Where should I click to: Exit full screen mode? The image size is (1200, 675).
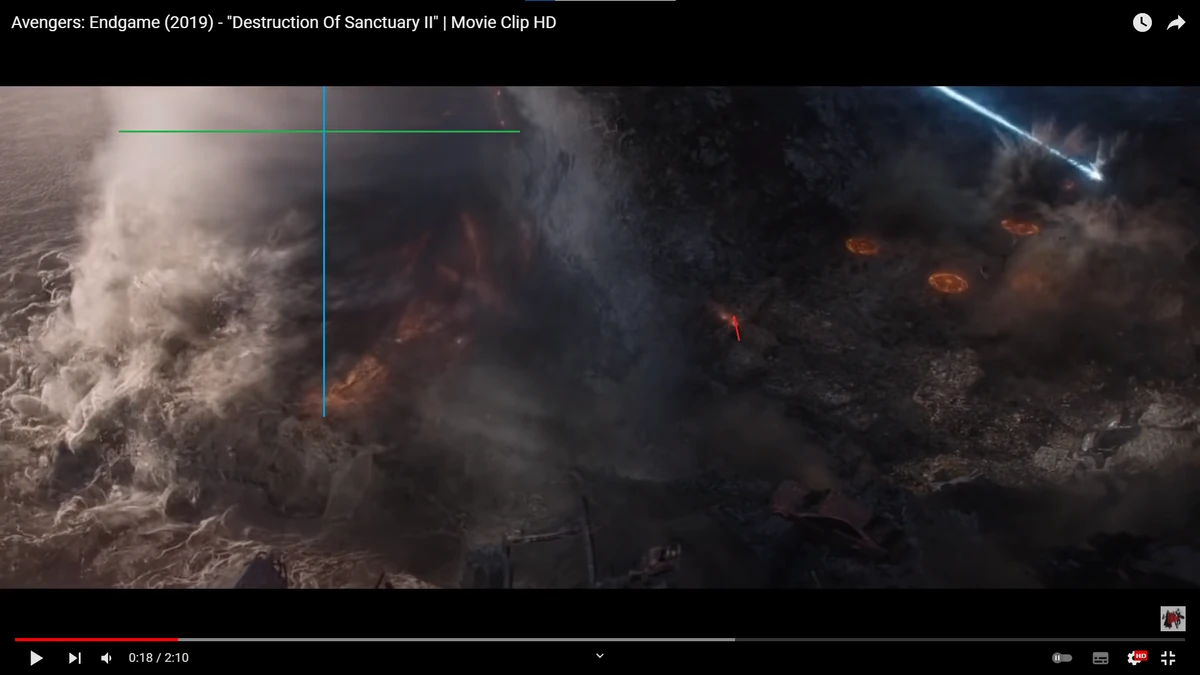1168,658
